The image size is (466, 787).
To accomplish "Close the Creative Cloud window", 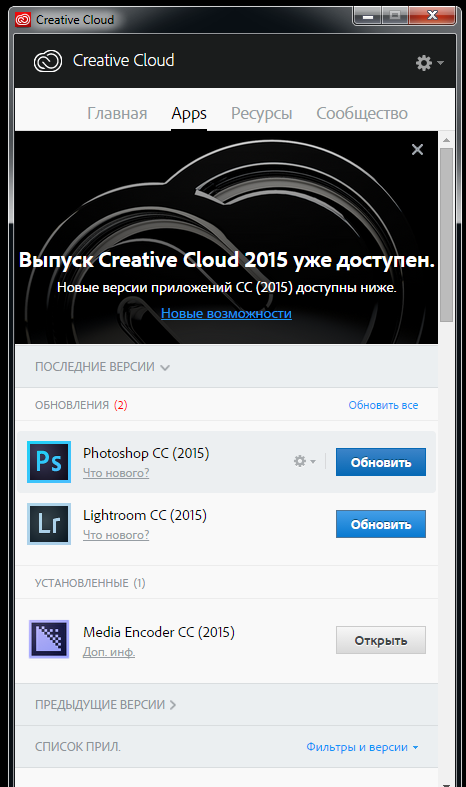I will 432,16.
